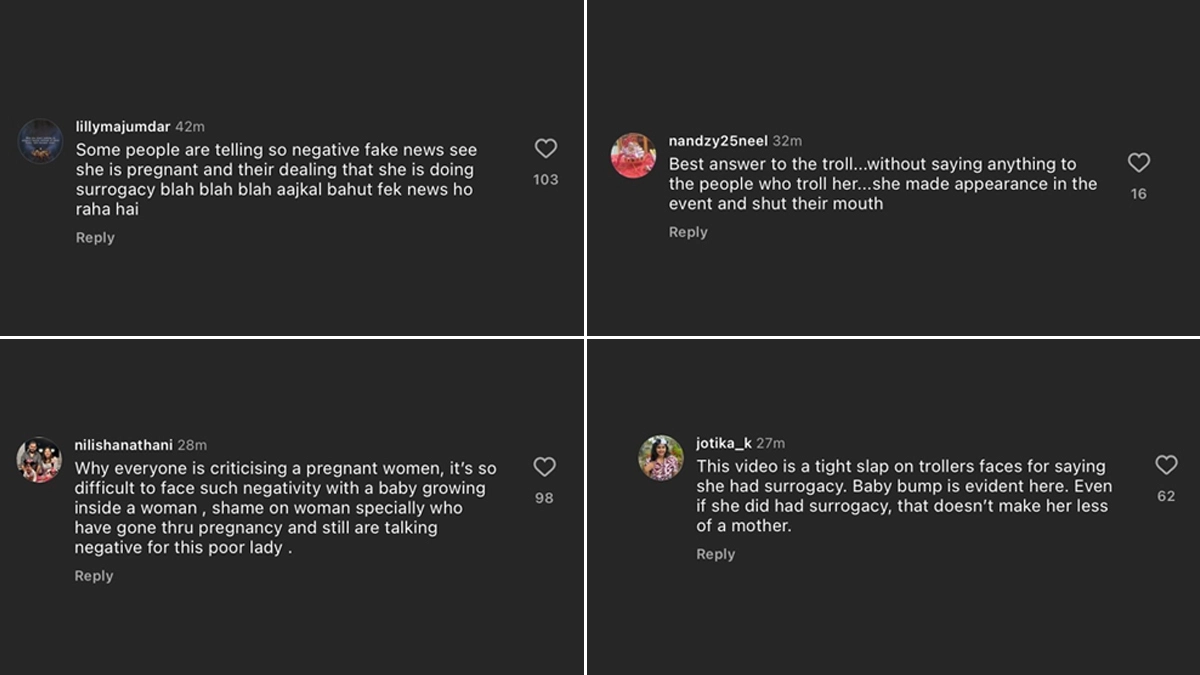The height and width of the screenshot is (675, 1200).
Task: Go to nilishanathani's username link
Action: click(123, 445)
